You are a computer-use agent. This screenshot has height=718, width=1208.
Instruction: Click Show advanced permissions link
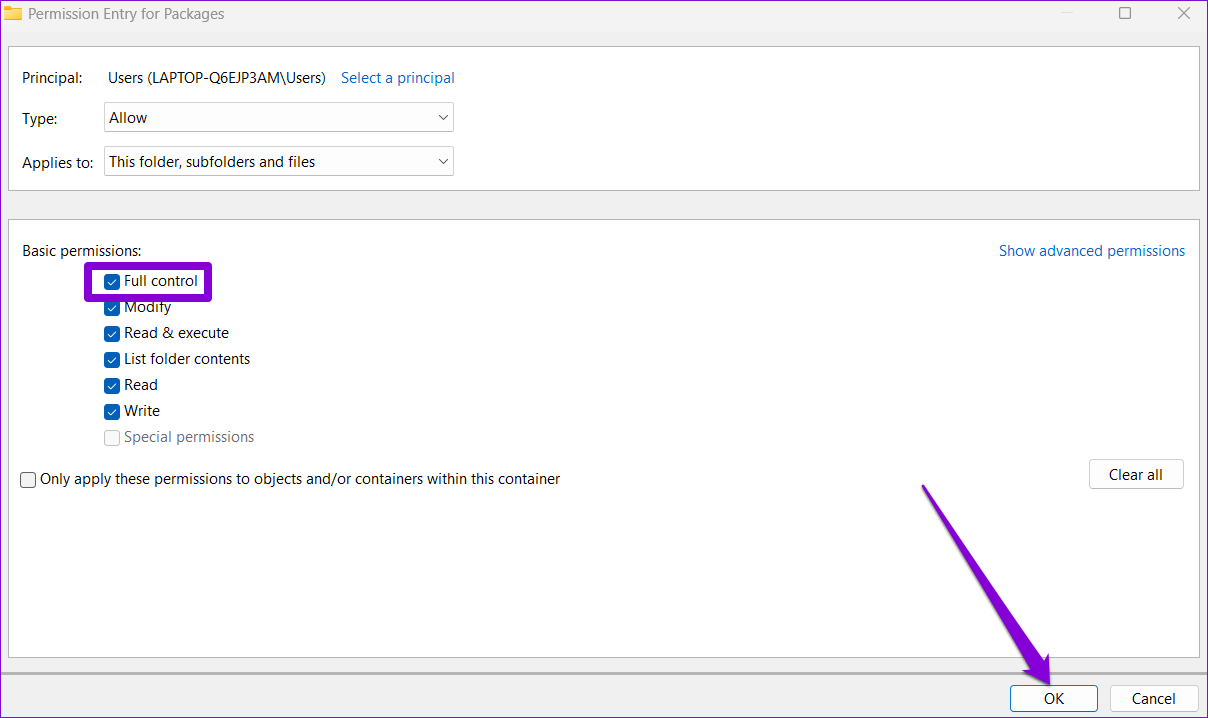(x=1092, y=251)
